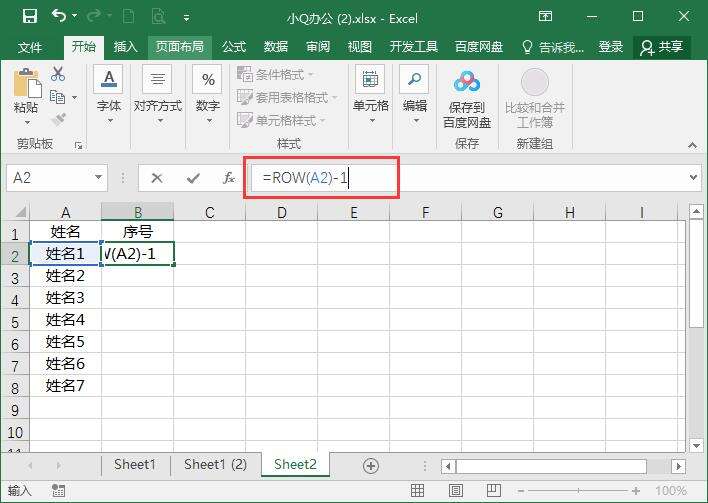Click the 登录 sign-in link
708x503 pixels.
(x=610, y=47)
